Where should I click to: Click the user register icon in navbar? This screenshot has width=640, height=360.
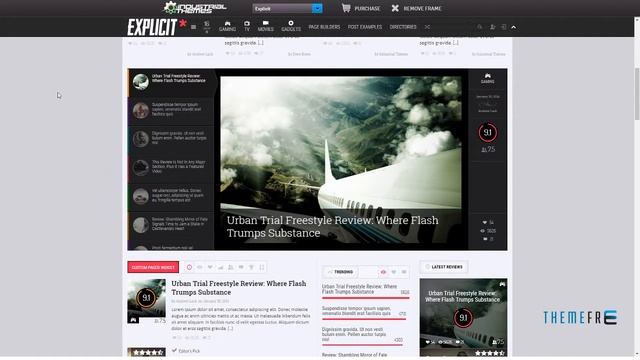click(493, 27)
